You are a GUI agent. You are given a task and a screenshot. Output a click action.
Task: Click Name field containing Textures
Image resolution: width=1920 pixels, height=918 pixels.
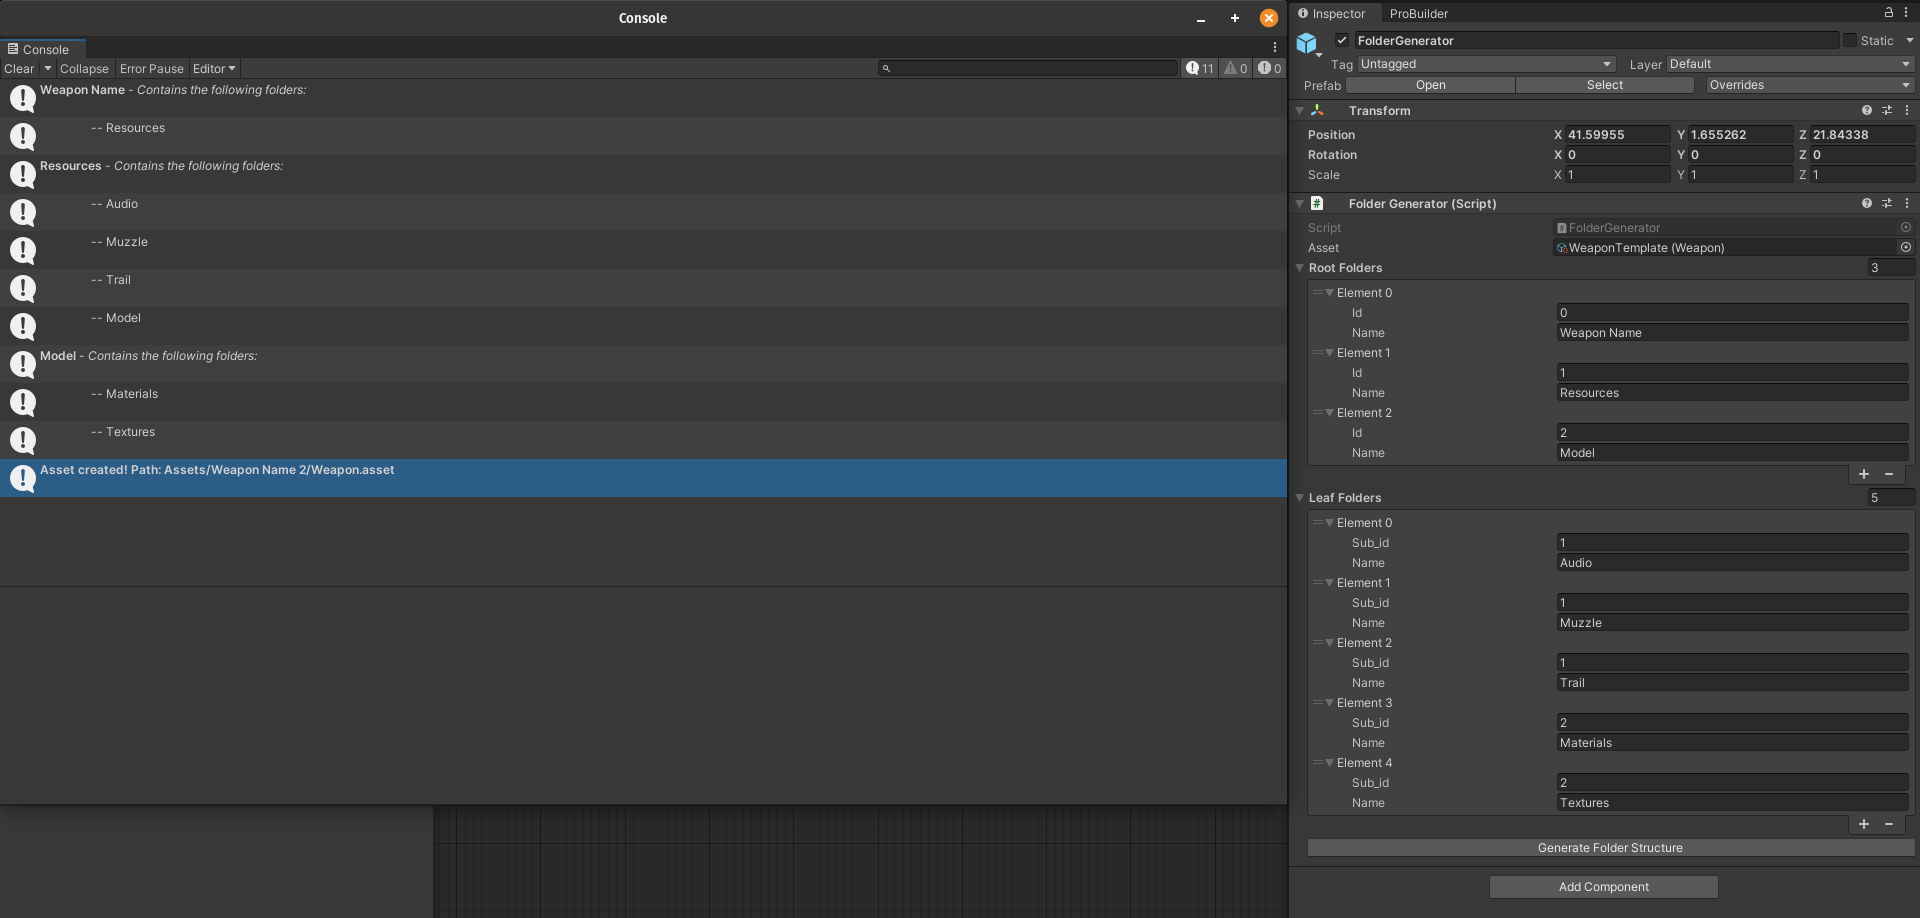point(1732,803)
